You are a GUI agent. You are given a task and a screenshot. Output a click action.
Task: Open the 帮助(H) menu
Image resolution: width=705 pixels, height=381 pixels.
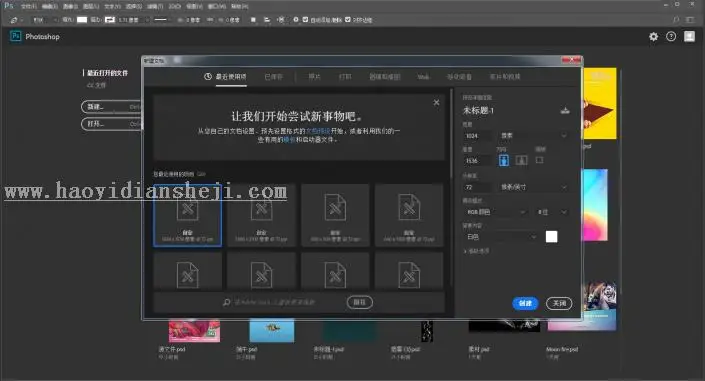[x=239, y=6]
